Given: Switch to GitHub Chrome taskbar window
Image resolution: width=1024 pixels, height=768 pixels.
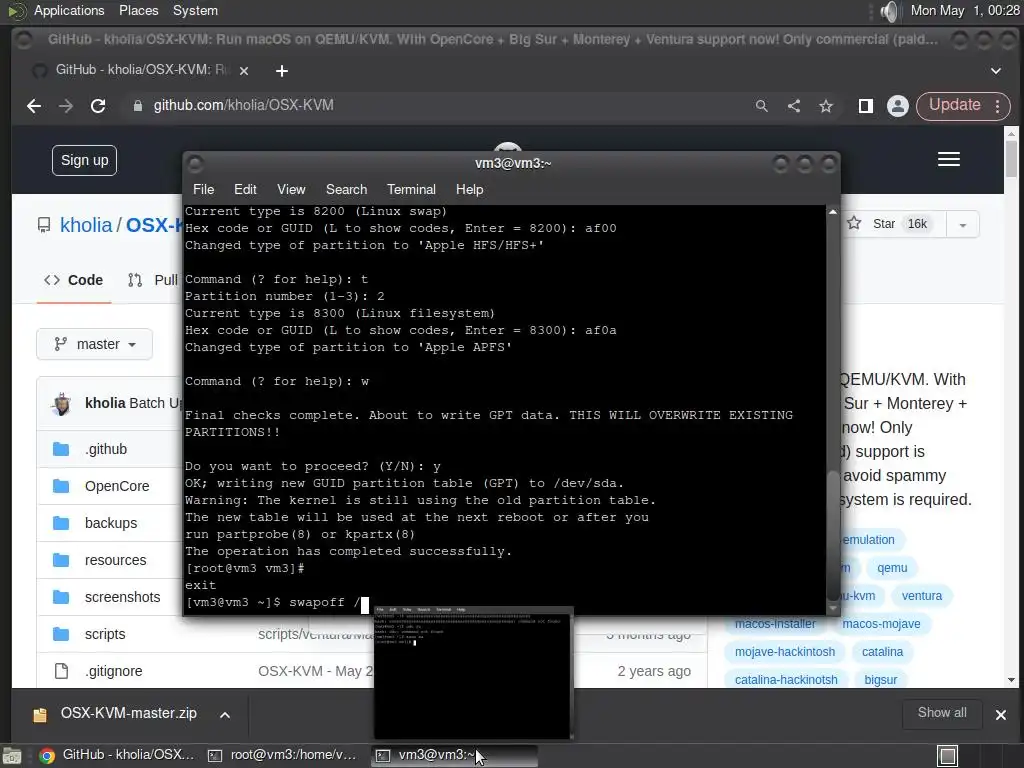Looking at the screenshot, I should pyautogui.click(x=117, y=755).
